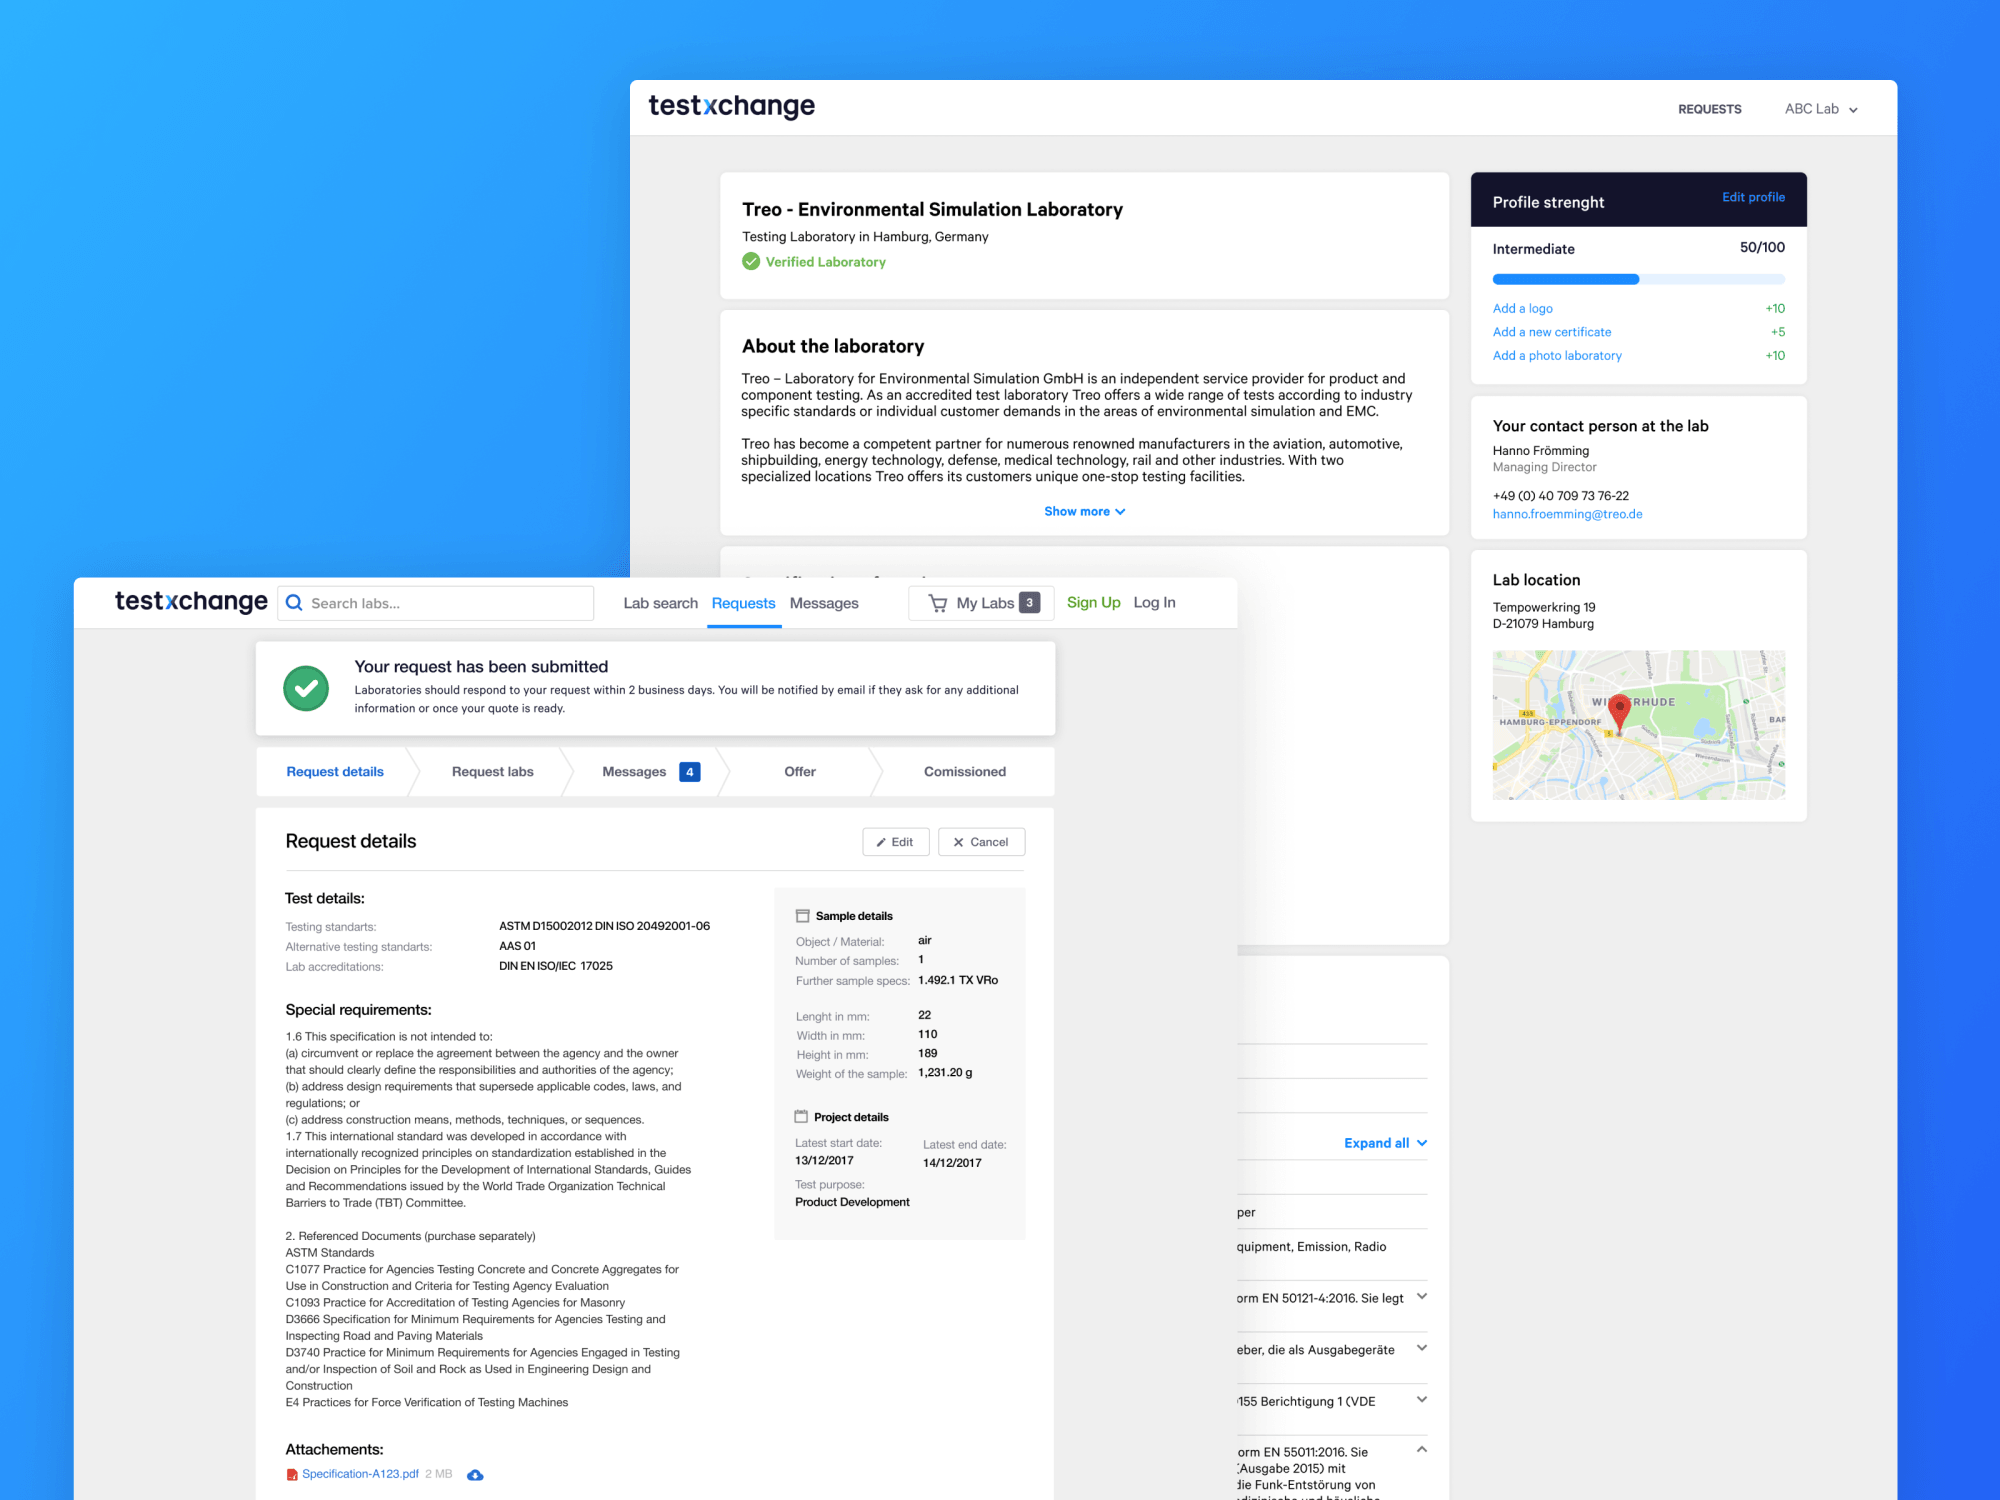Viewport: 2000px width, 1500px height.
Task: Open the Requests nav item in front window
Action: tap(743, 603)
